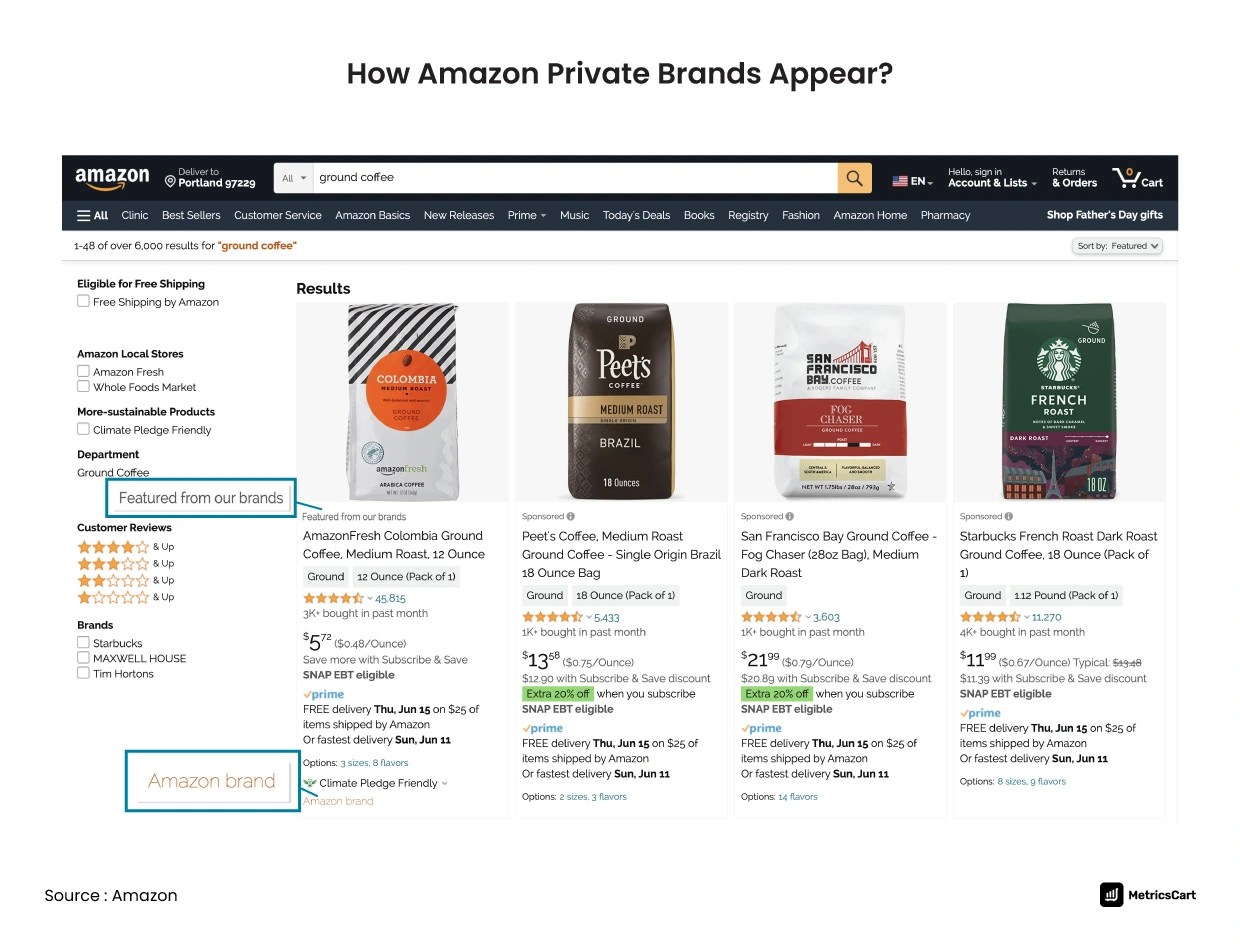Click the prime badge on AmazonFresh listing
Image resolution: width=1240 pixels, height=951 pixels.
pos(322,693)
